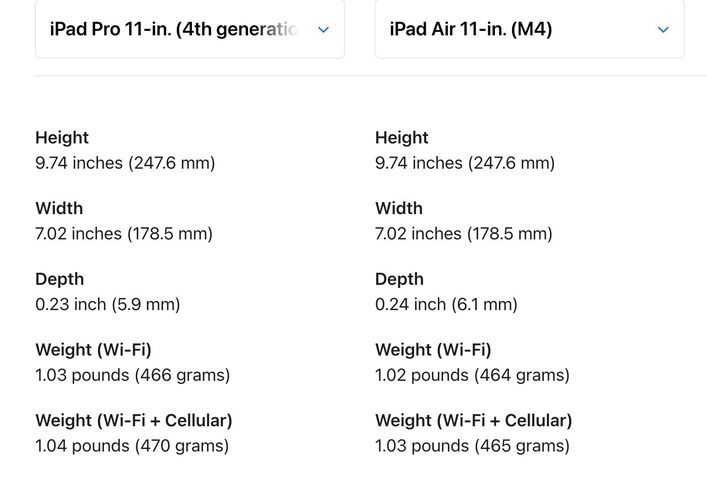Click iPad Pro's Weight (Wi-Fi + Cellular) label
707x500 pixels.
(x=134, y=421)
